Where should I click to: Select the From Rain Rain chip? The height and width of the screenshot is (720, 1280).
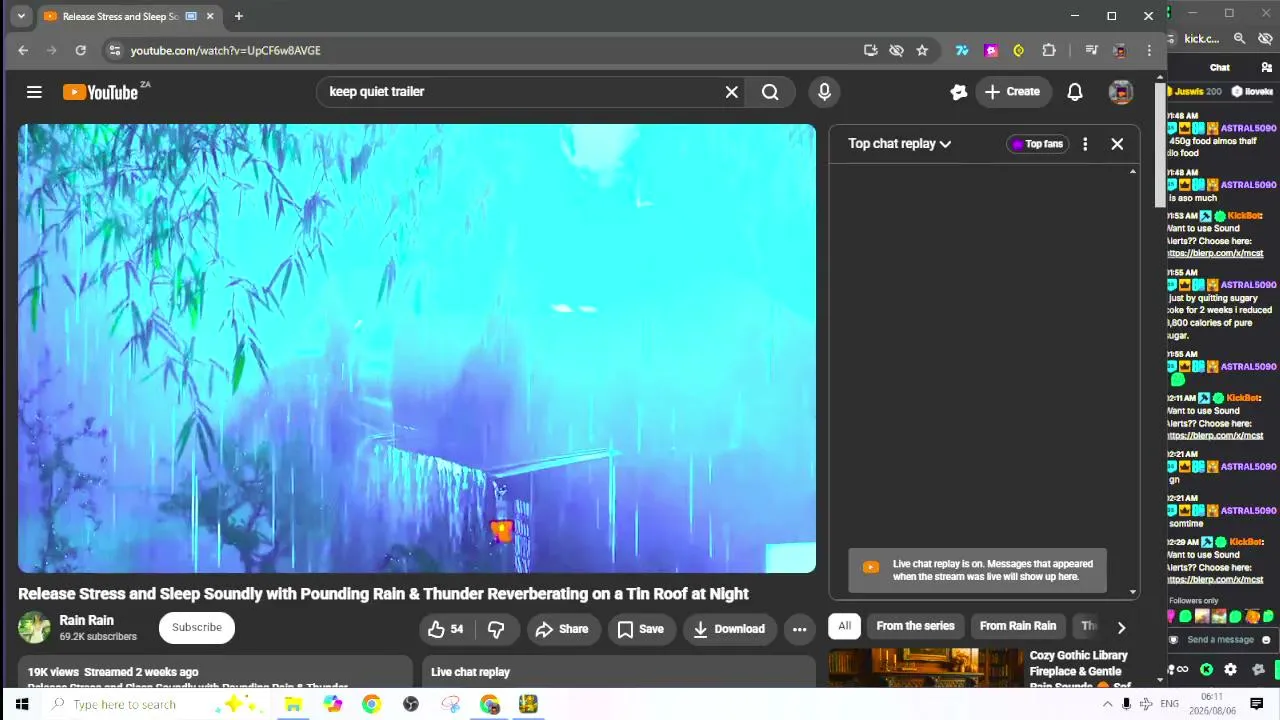(x=1018, y=626)
